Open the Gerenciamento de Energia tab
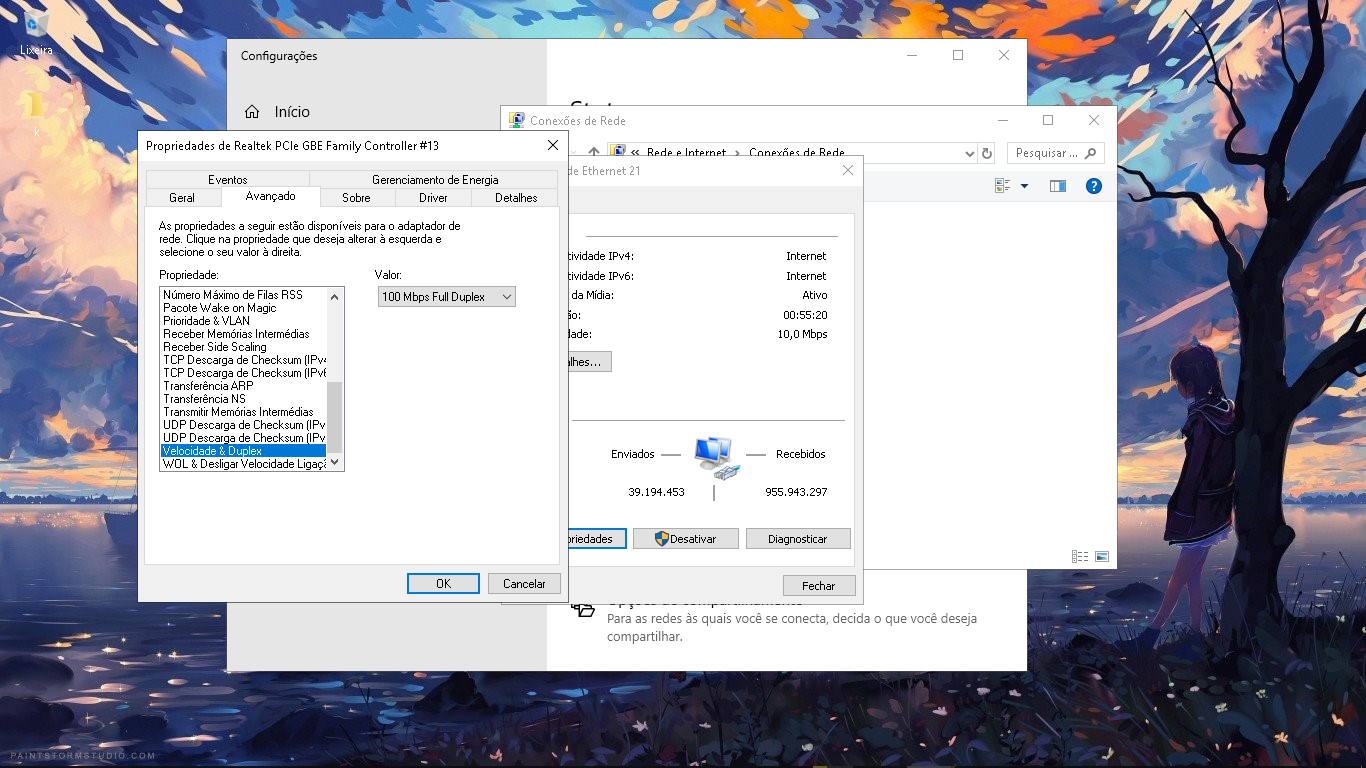The height and width of the screenshot is (768, 1366). pos(435,180)
